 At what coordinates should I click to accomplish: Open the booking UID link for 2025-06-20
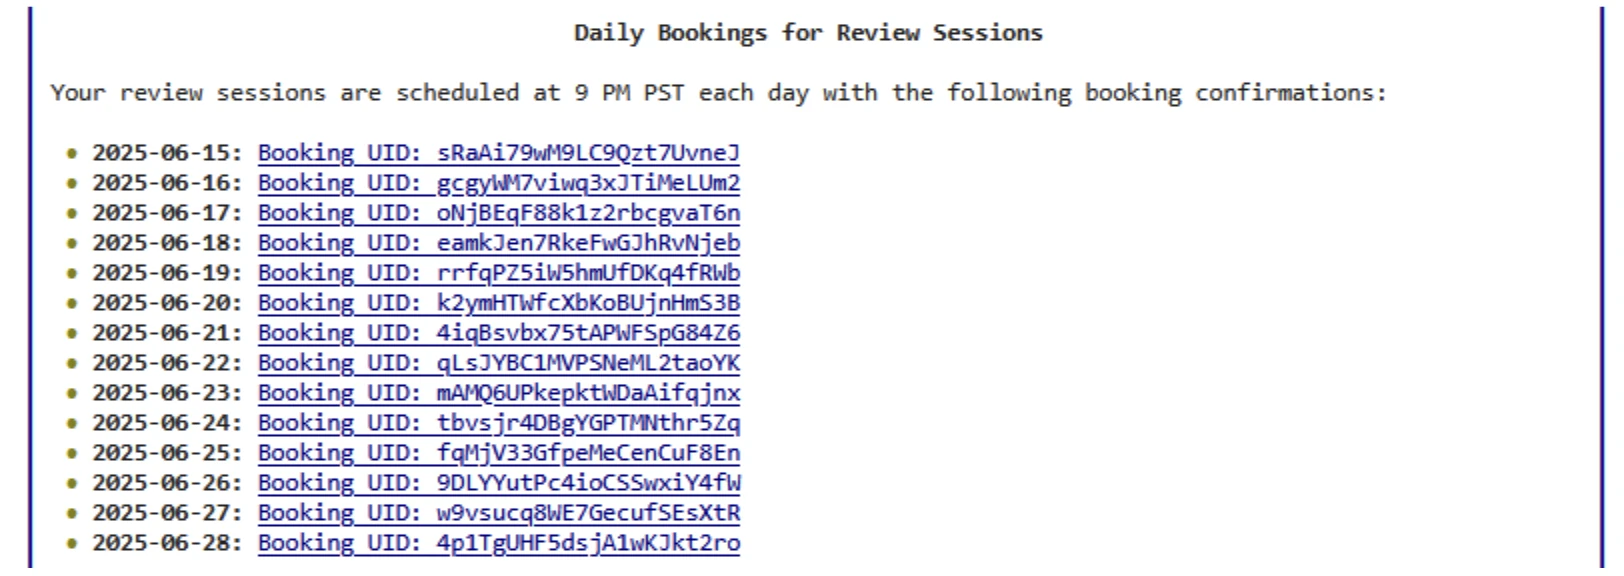498,303
